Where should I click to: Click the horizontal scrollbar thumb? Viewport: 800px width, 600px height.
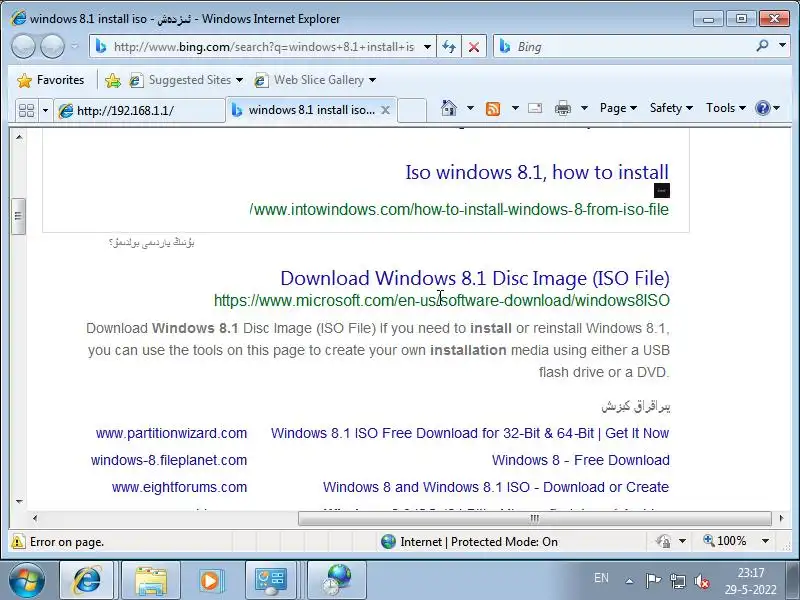(x=534, y=518)
